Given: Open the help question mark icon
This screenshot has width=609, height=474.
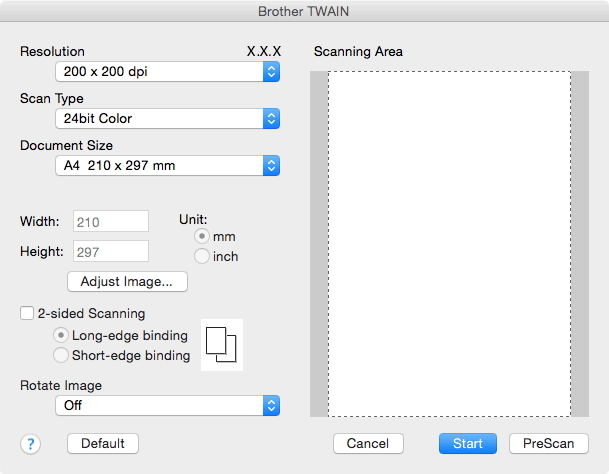Looking at the screenshot, I should [x=30, y=444].
